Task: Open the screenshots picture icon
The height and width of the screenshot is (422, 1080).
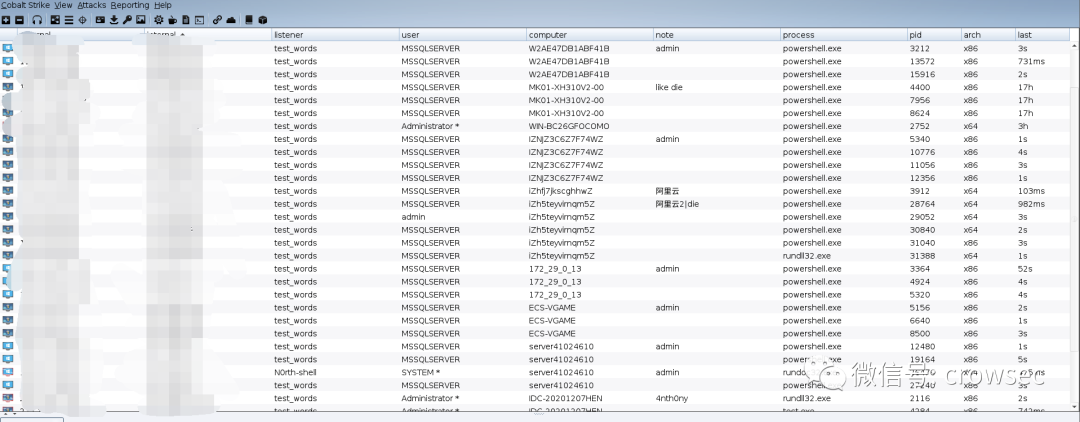Action: point(141,20)
